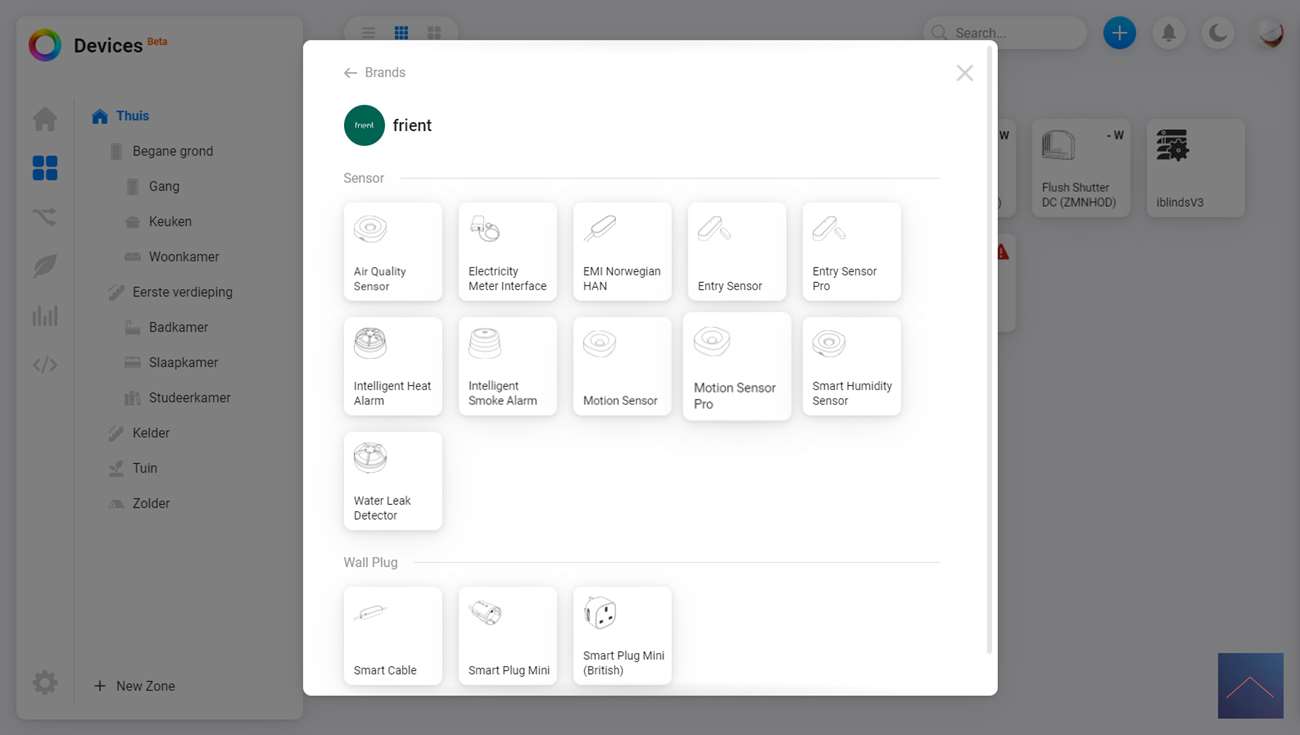Screen dimensions: 1300x735
Task: Pick the Water Leak Detector device
Action: [x=392, y=481]
